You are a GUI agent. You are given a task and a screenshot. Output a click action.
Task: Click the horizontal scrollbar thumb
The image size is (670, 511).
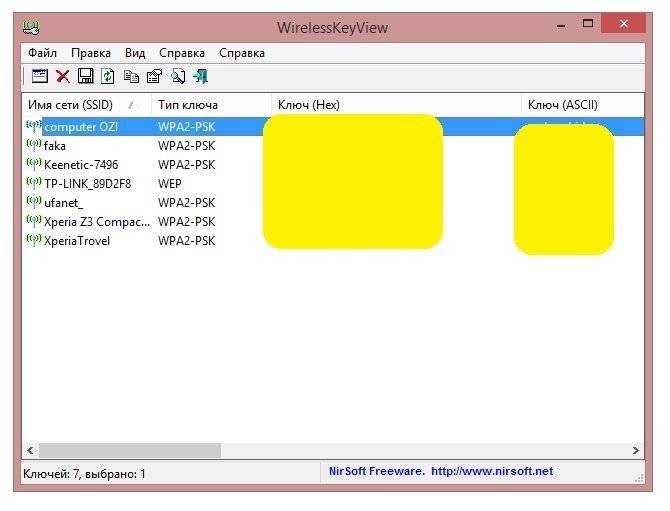[130, 450]
